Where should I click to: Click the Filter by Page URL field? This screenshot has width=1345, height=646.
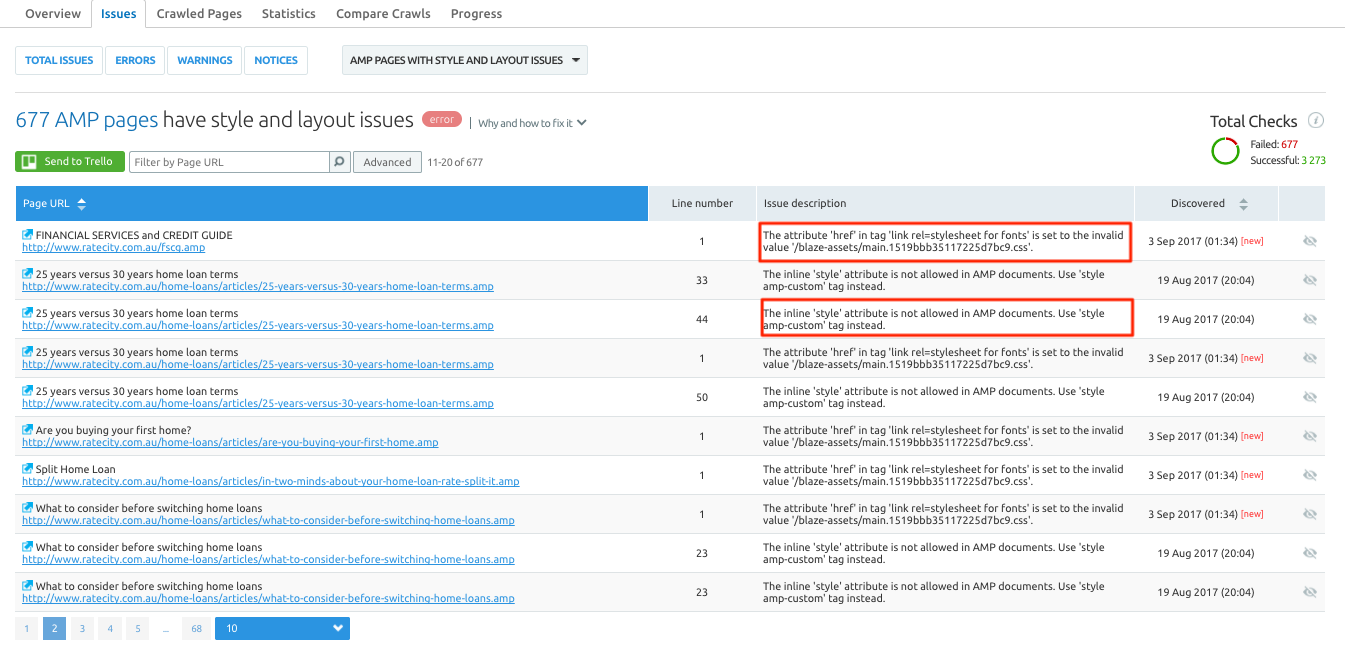(x=229, y=162)
